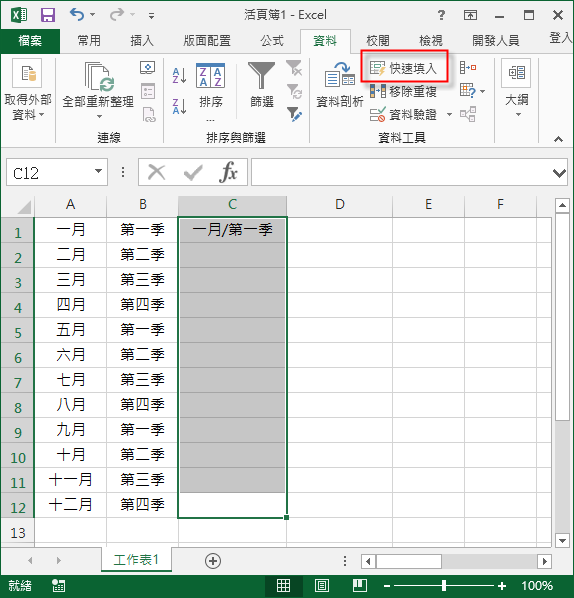Click the Name Box showing C12
The height and width of the screenshot is (598, 574).
[x=50, y=172]
